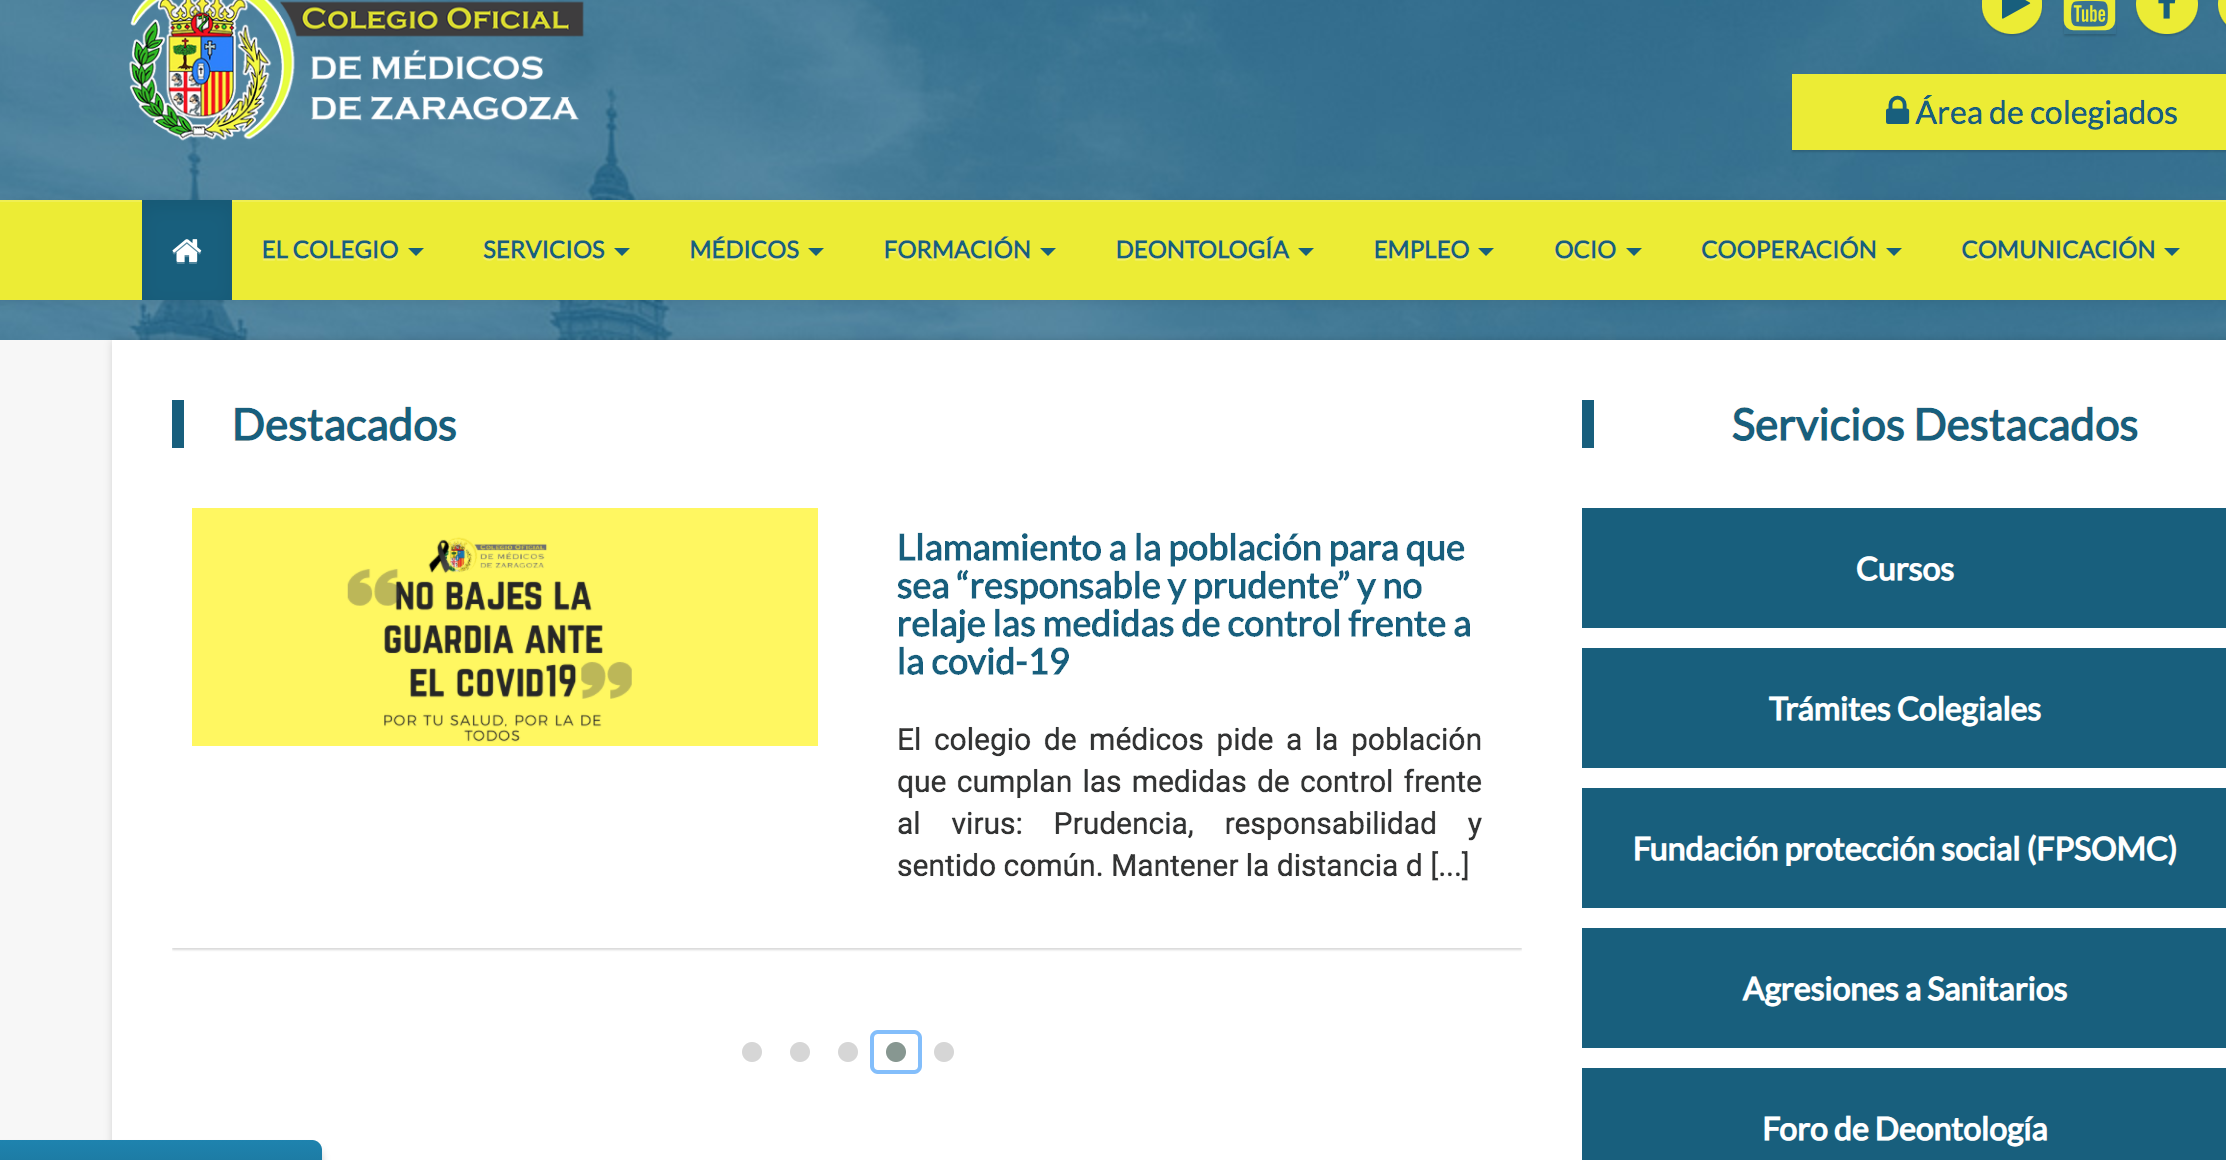Click the Cursos service button
Viewport: 2226px width, 1160px height.
pos(1904,568)
